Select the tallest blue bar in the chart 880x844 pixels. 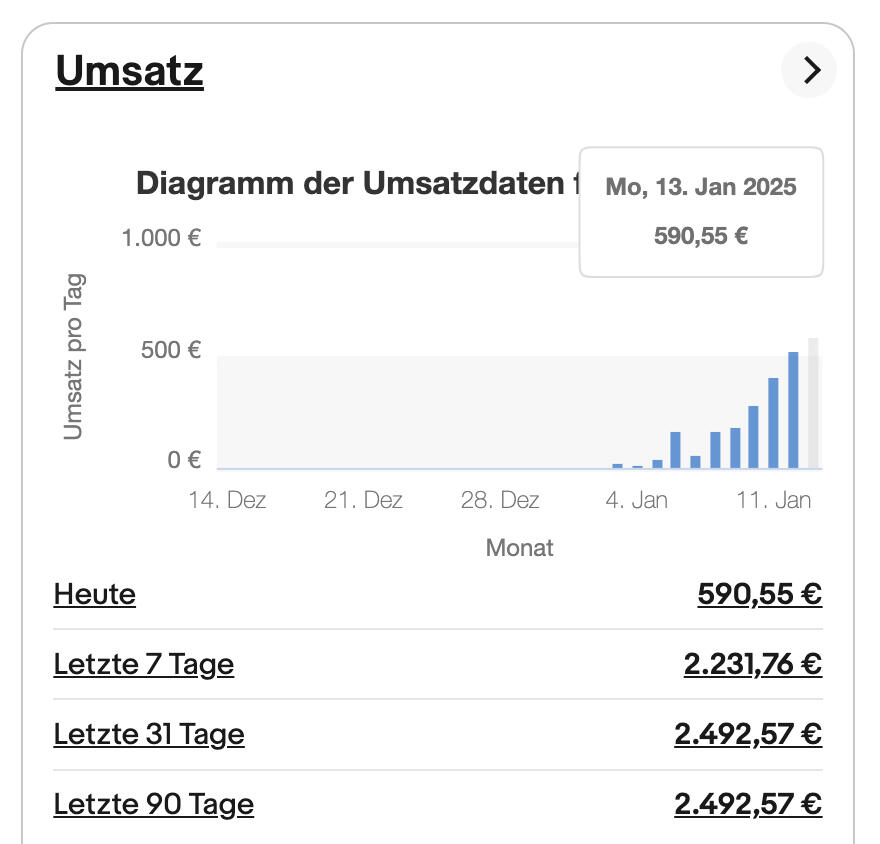click(x=793, y=411)
